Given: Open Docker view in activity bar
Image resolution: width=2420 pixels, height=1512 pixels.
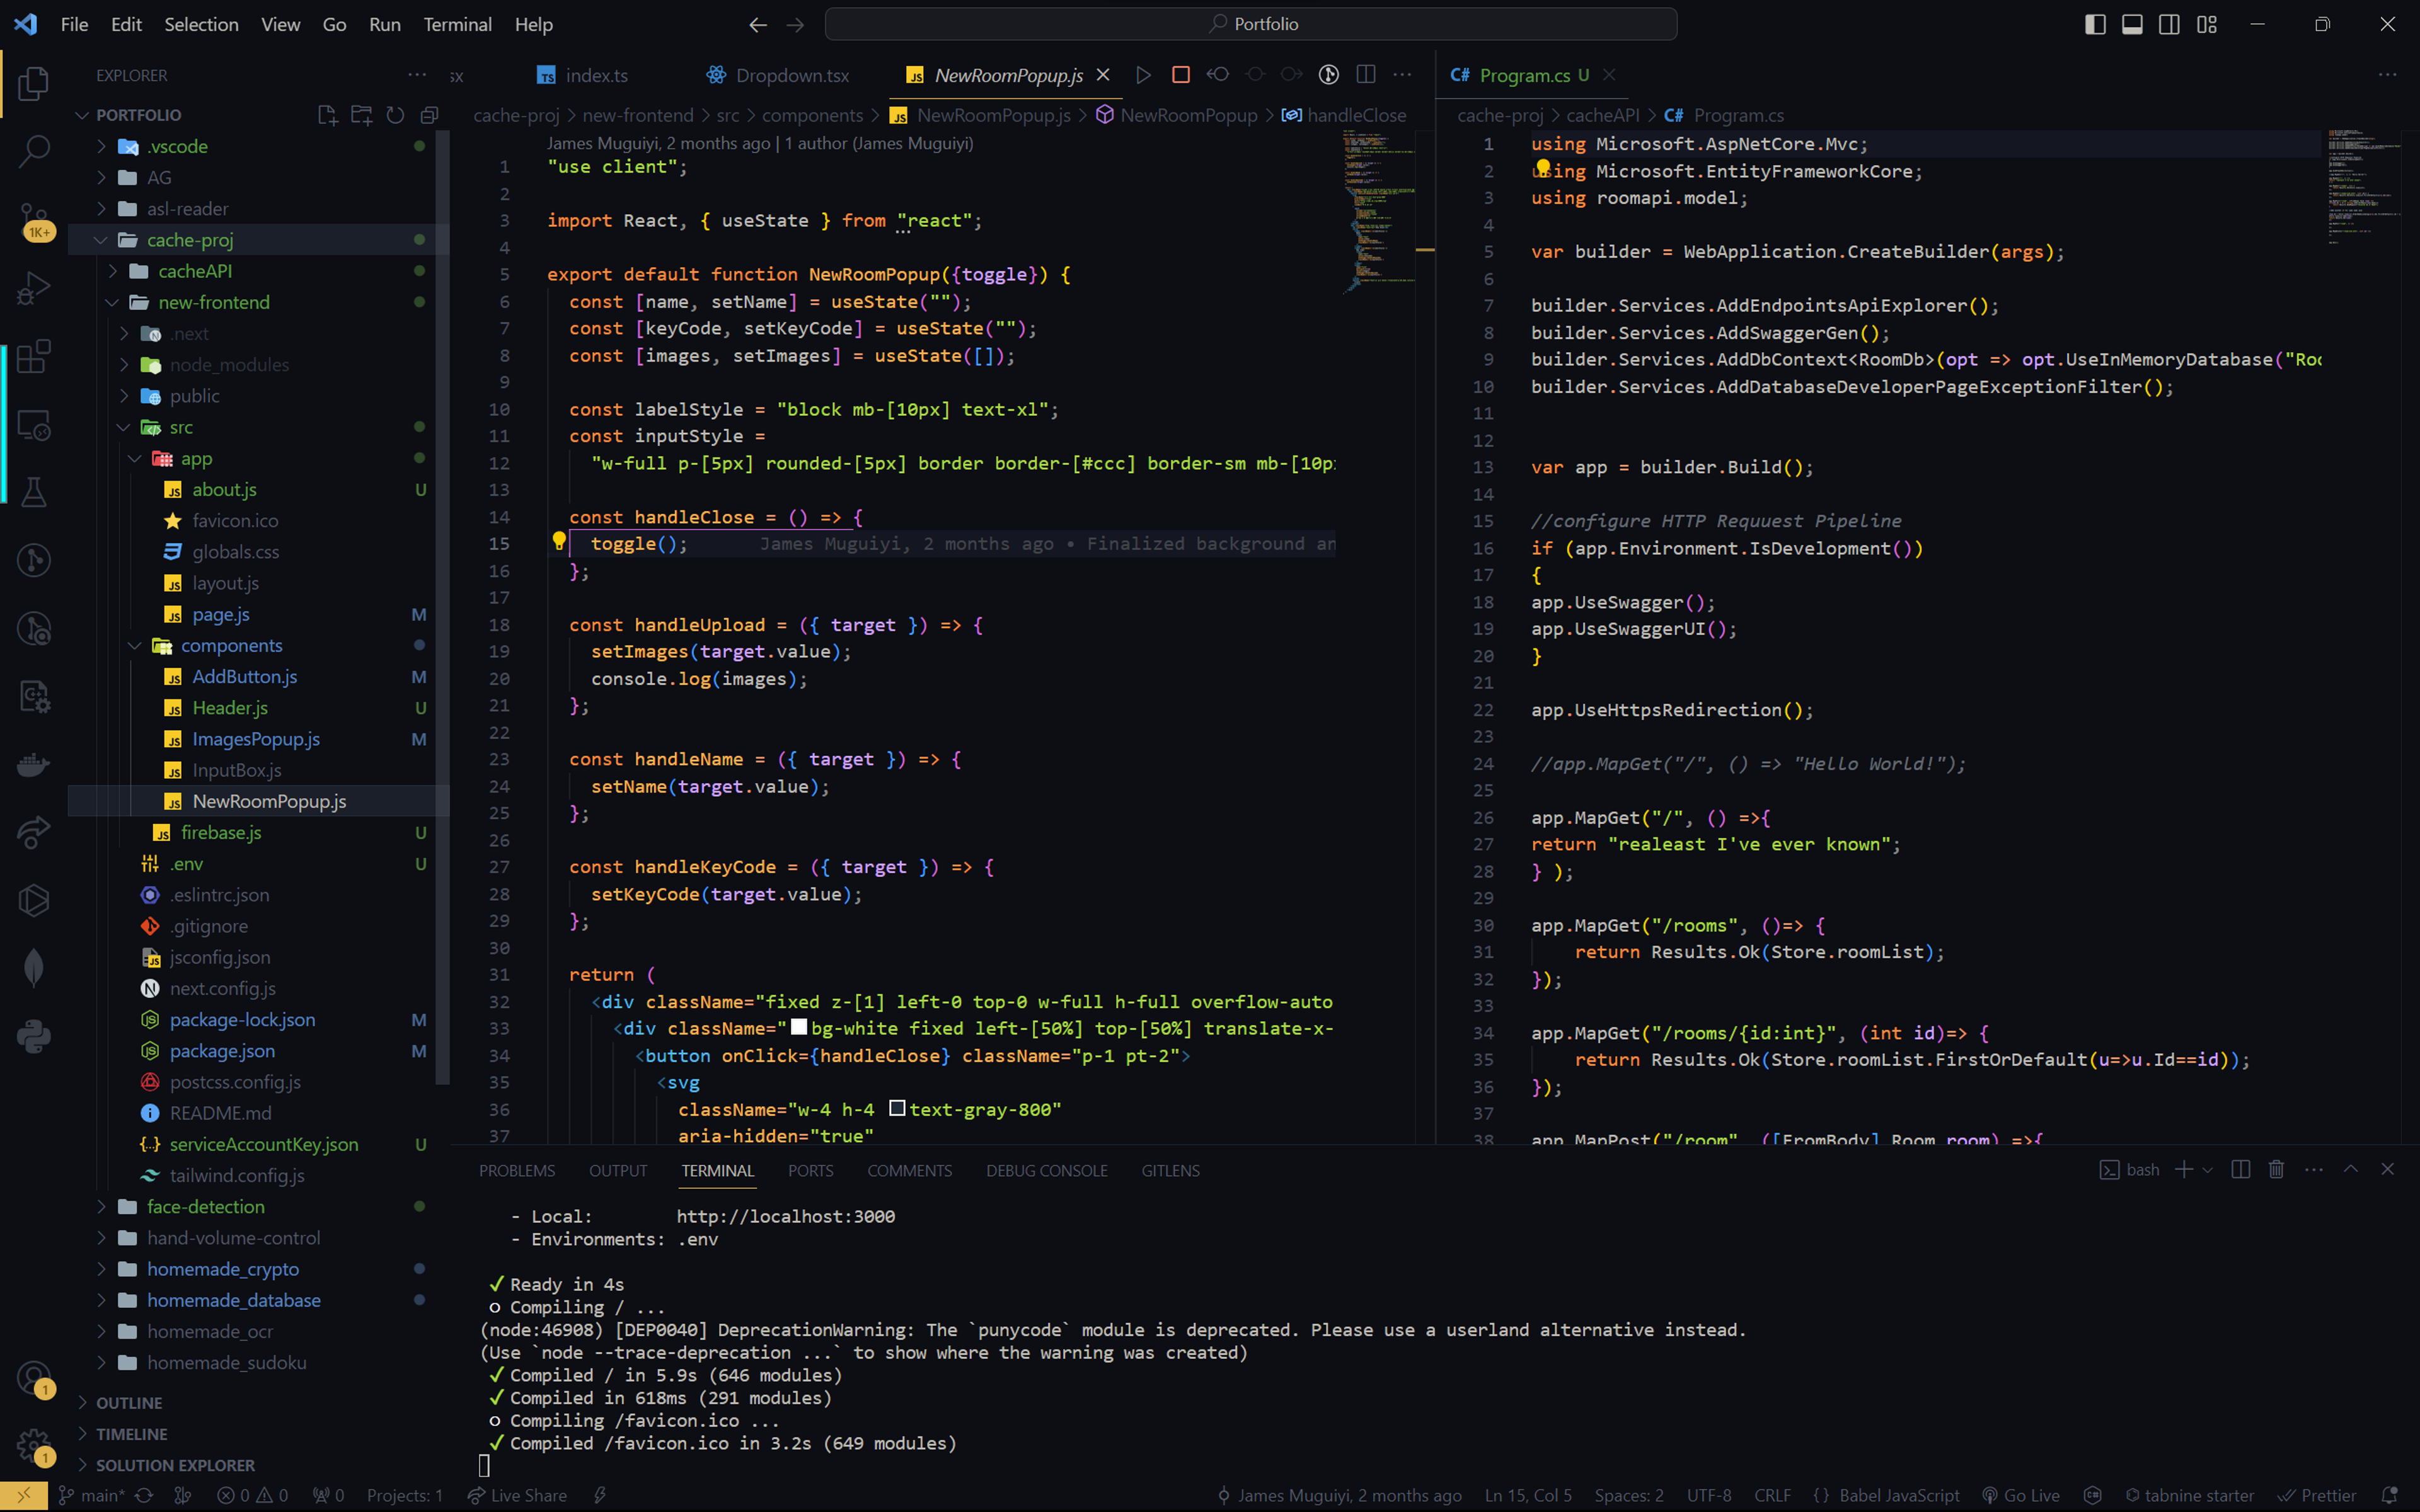Looking at the screenshot, I should click(x=34, y=765).
